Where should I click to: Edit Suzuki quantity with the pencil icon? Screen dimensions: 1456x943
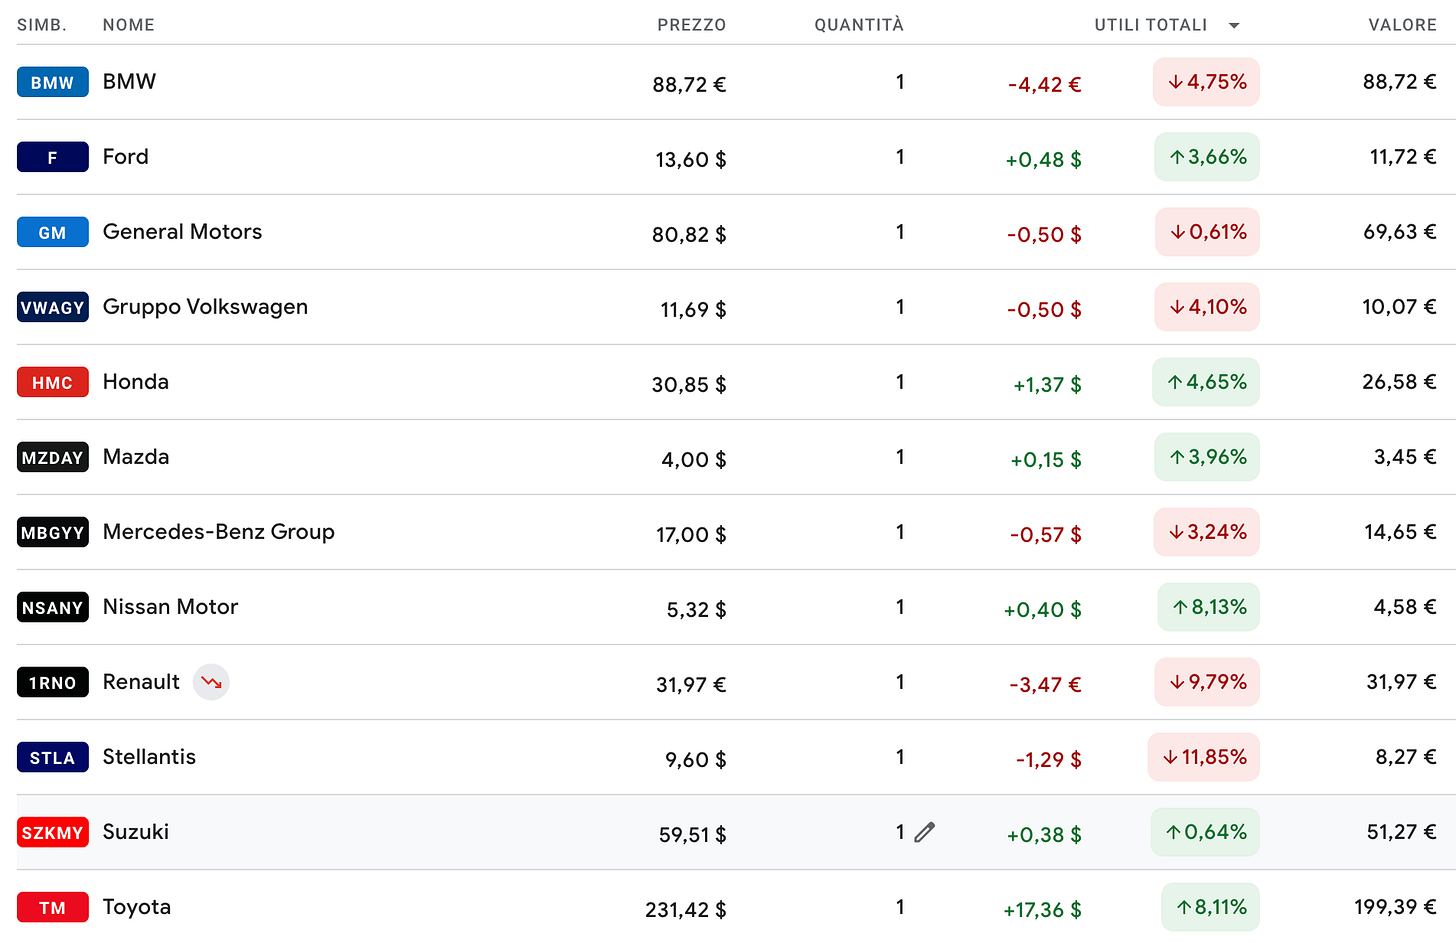tap(924, 832)
